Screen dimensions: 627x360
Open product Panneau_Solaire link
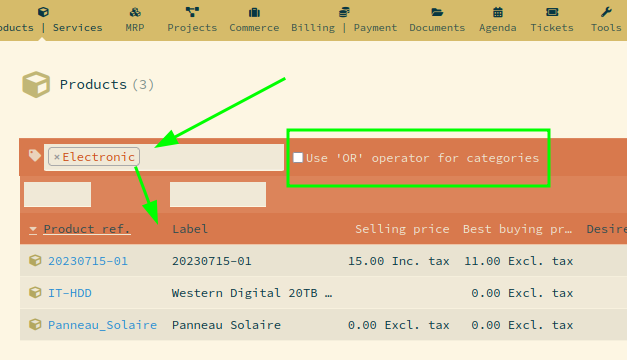[102, 325]
